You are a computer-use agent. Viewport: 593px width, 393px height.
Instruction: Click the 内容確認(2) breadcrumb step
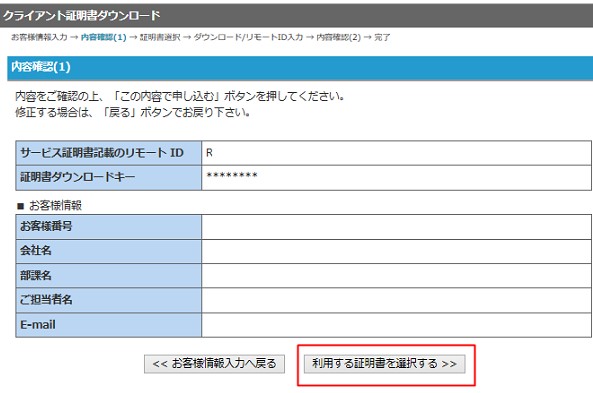(x=338, y=37)
